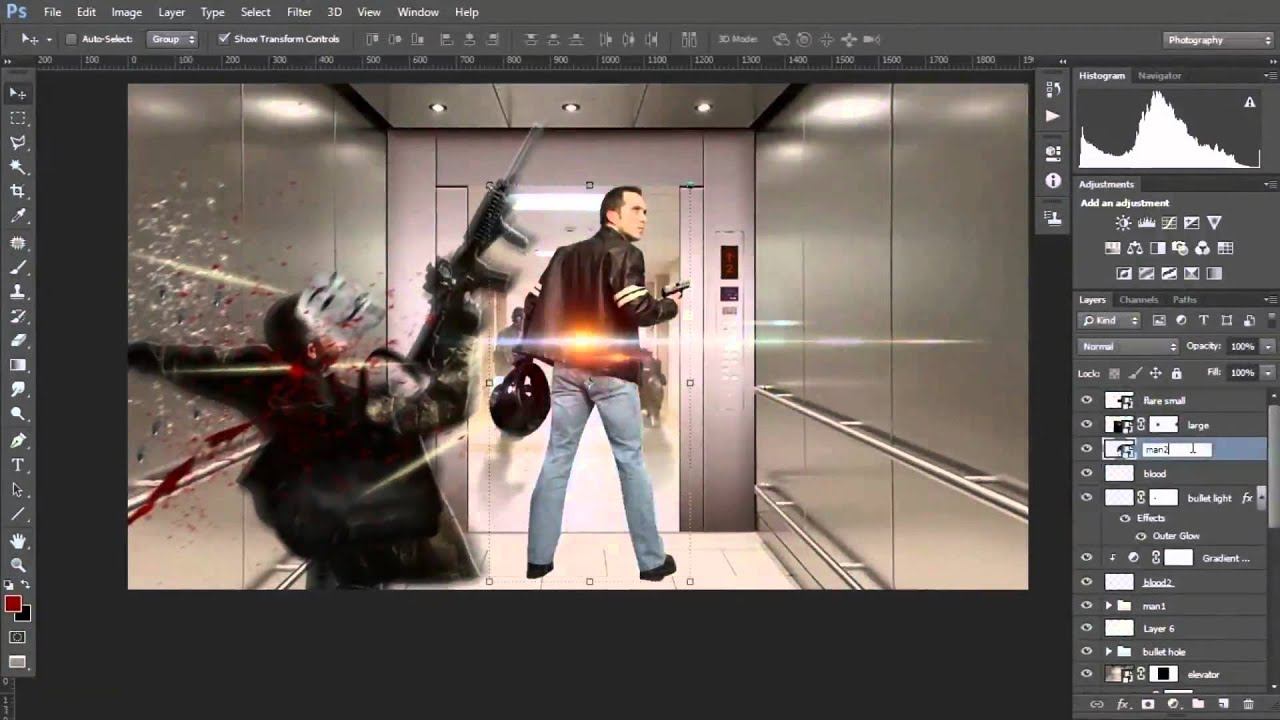Viewport: 1280px width, 720px height.
Task: Open the Filter menu
Action: coord(299,12)
